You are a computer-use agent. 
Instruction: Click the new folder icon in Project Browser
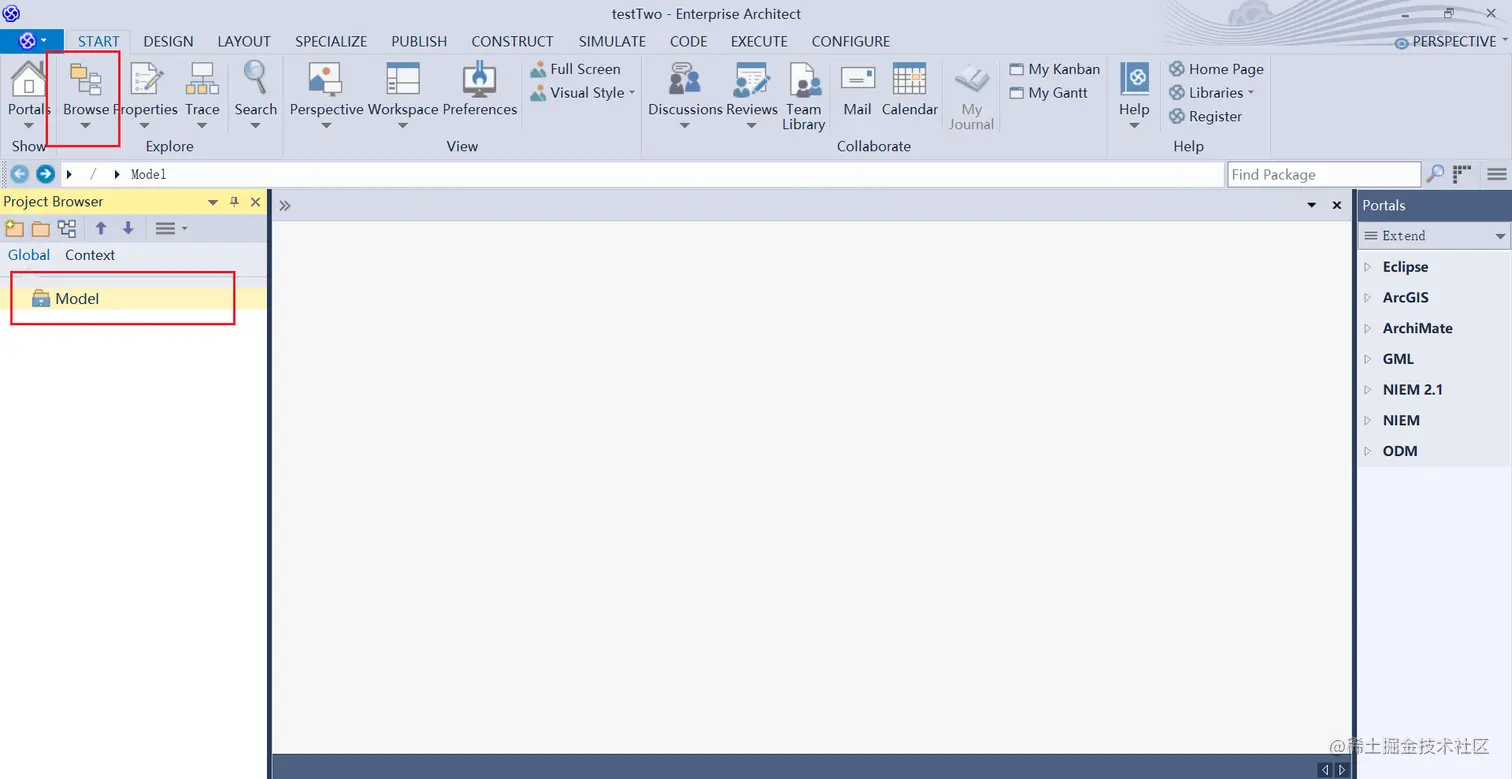41,229
